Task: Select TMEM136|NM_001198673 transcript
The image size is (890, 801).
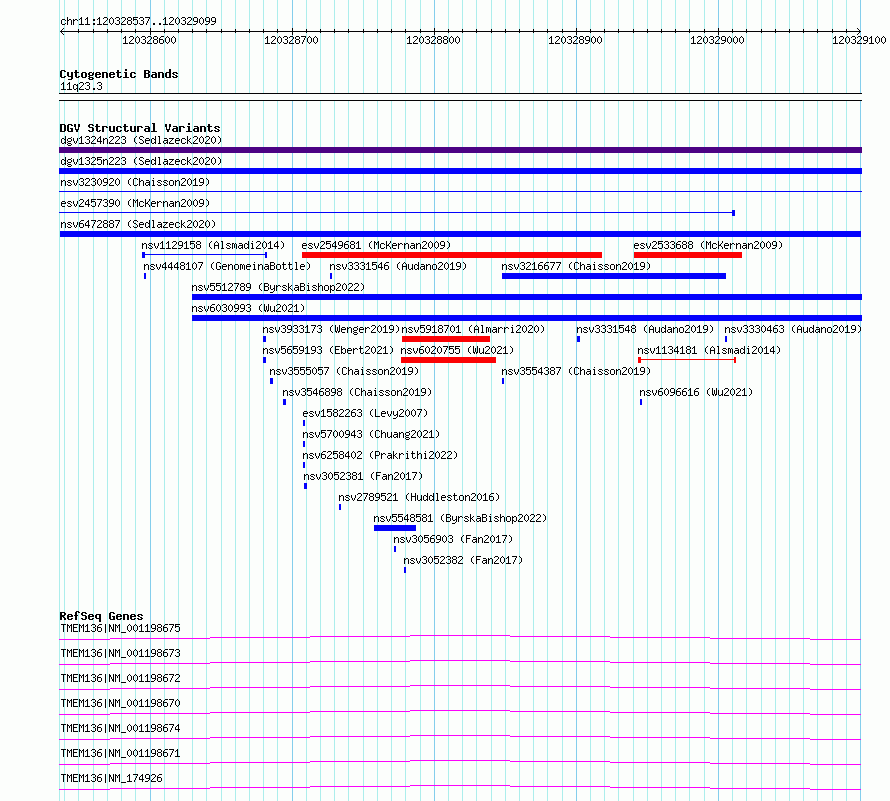Action: click(120, 653)
